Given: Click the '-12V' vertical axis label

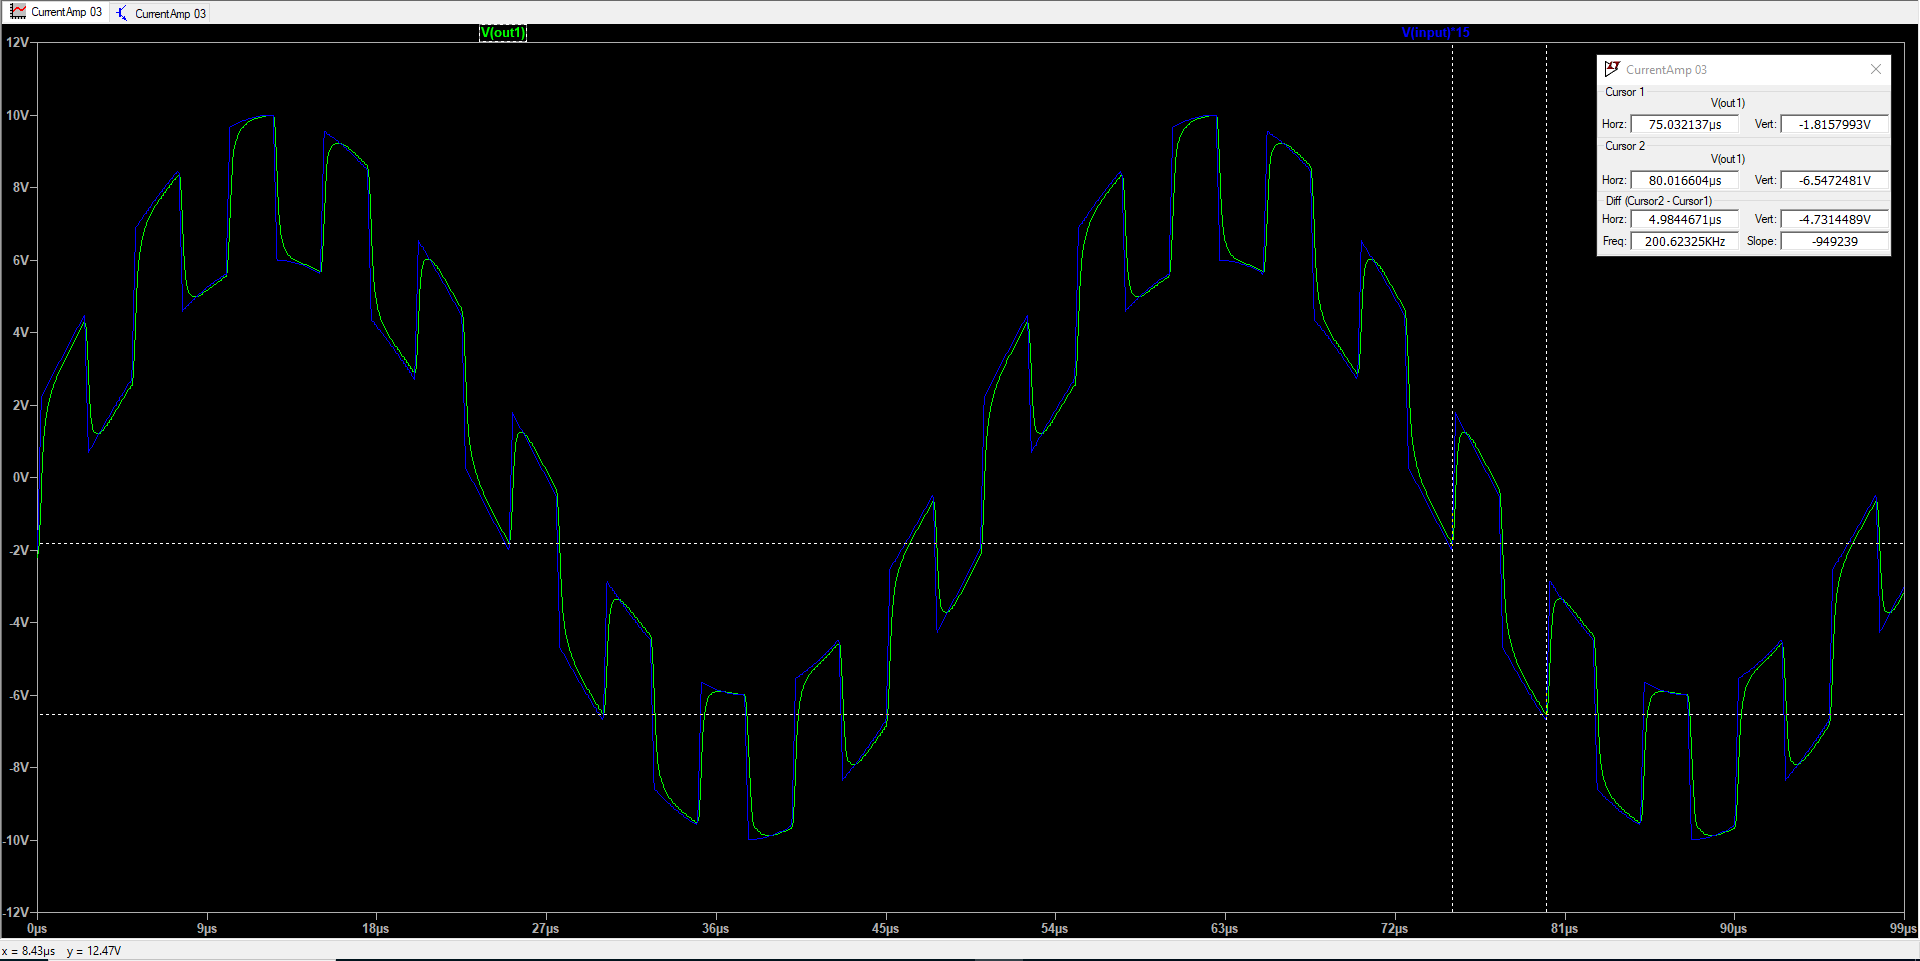Looking at the screenshot, I should point(15,912).
